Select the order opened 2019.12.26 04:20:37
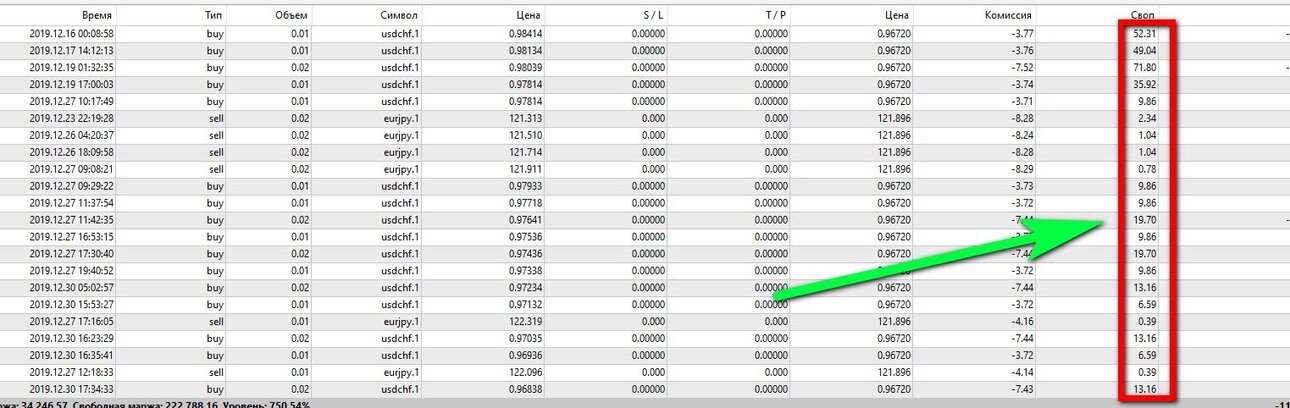The width and height of the screenshot is (1290, 408). tap(645, 136)
